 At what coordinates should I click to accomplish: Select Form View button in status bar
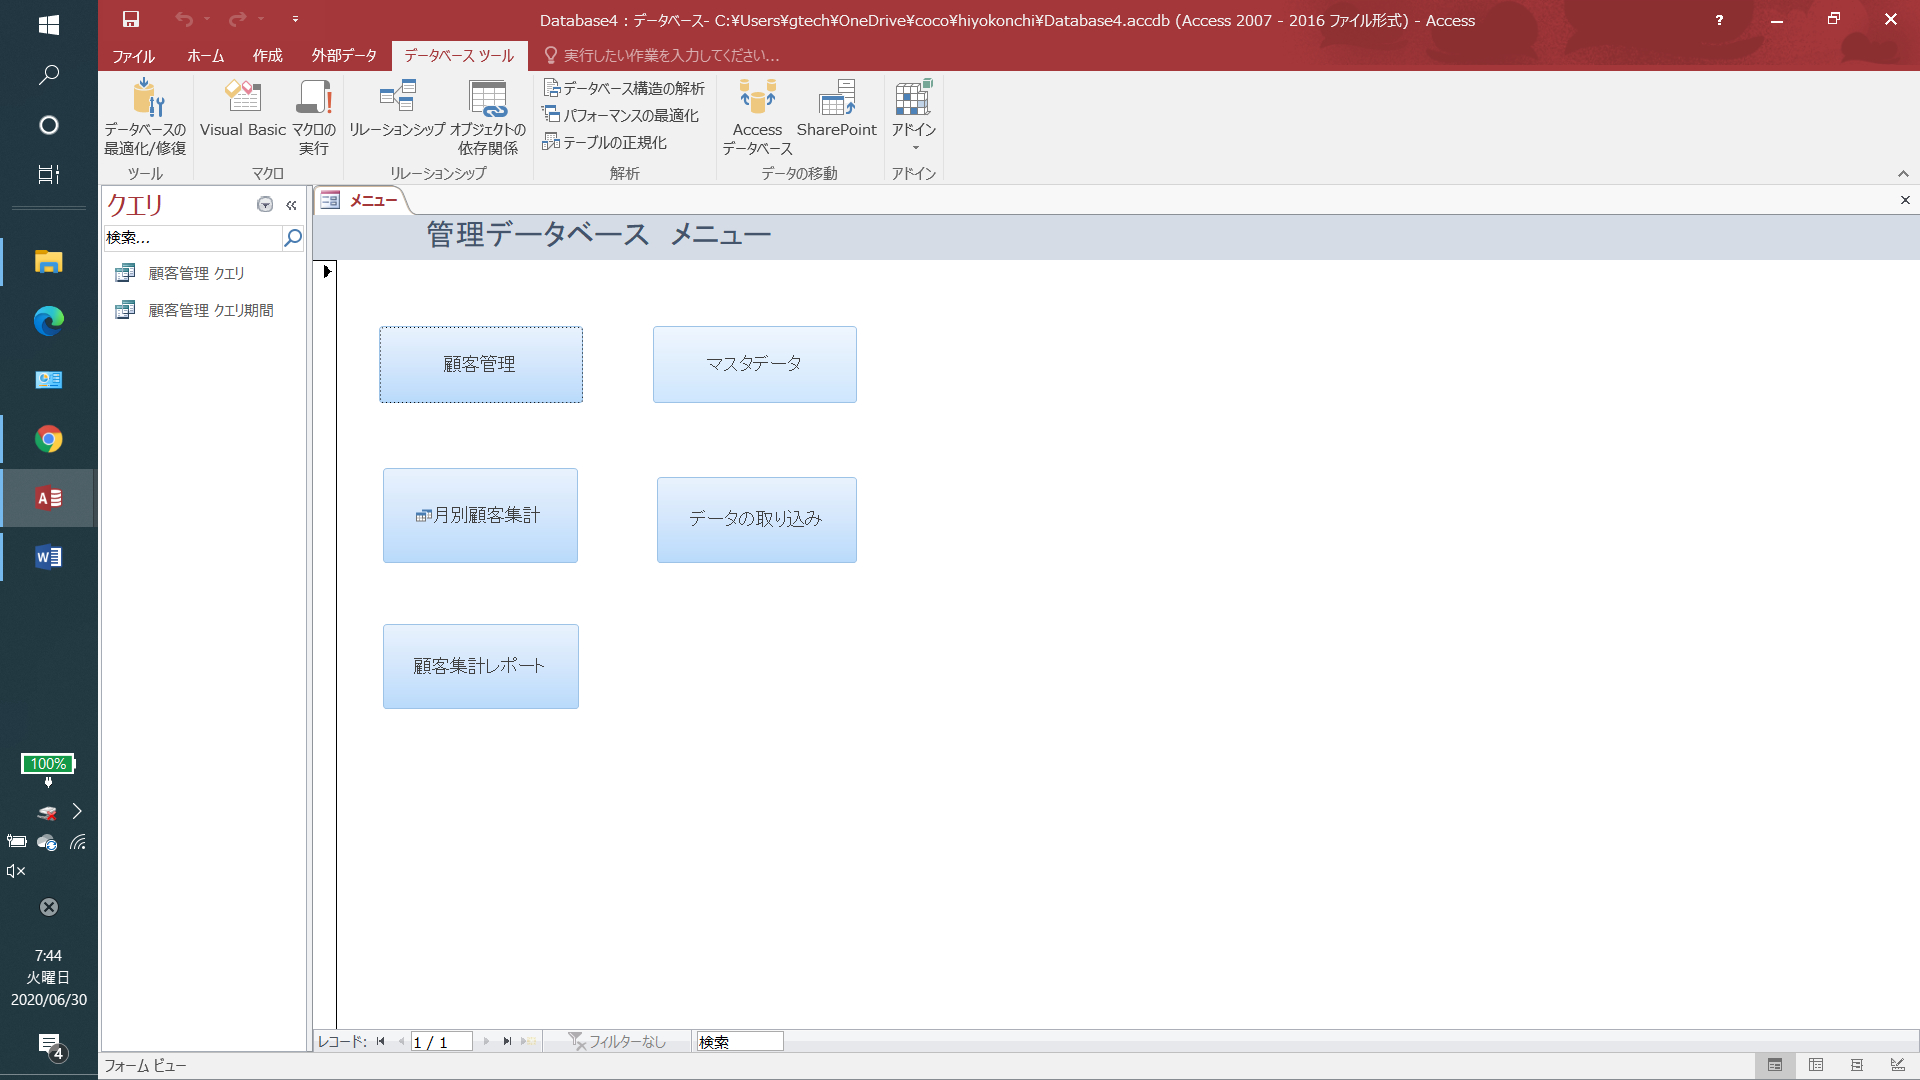tap(1775, 1065)
